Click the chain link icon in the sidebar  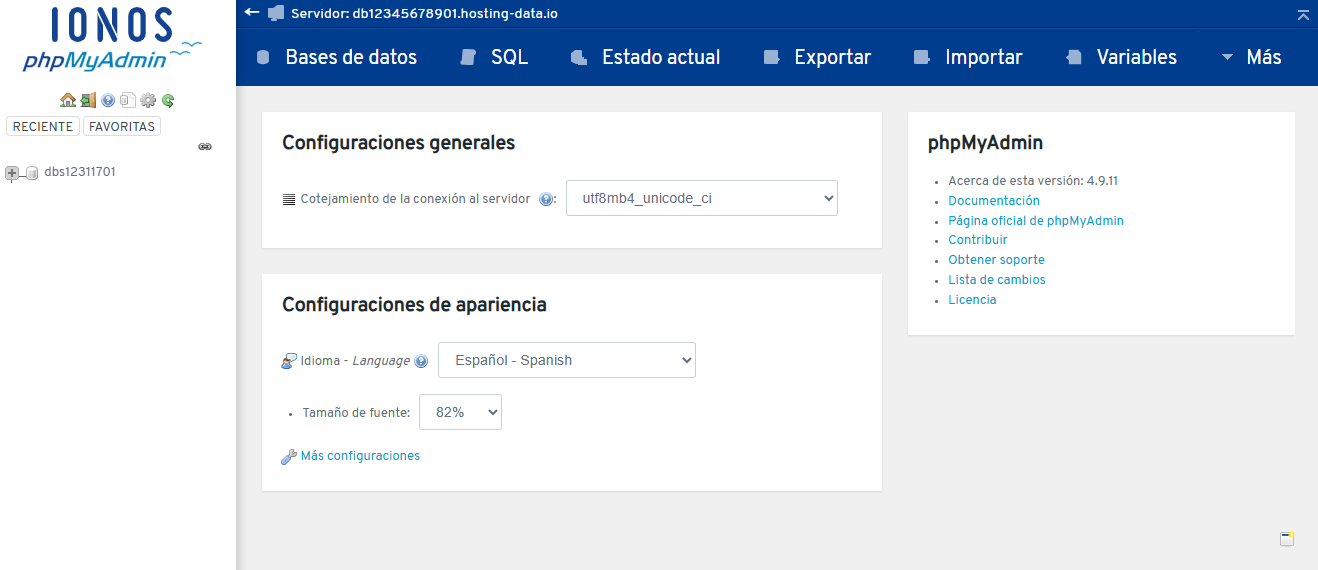(x=205, y=146)
